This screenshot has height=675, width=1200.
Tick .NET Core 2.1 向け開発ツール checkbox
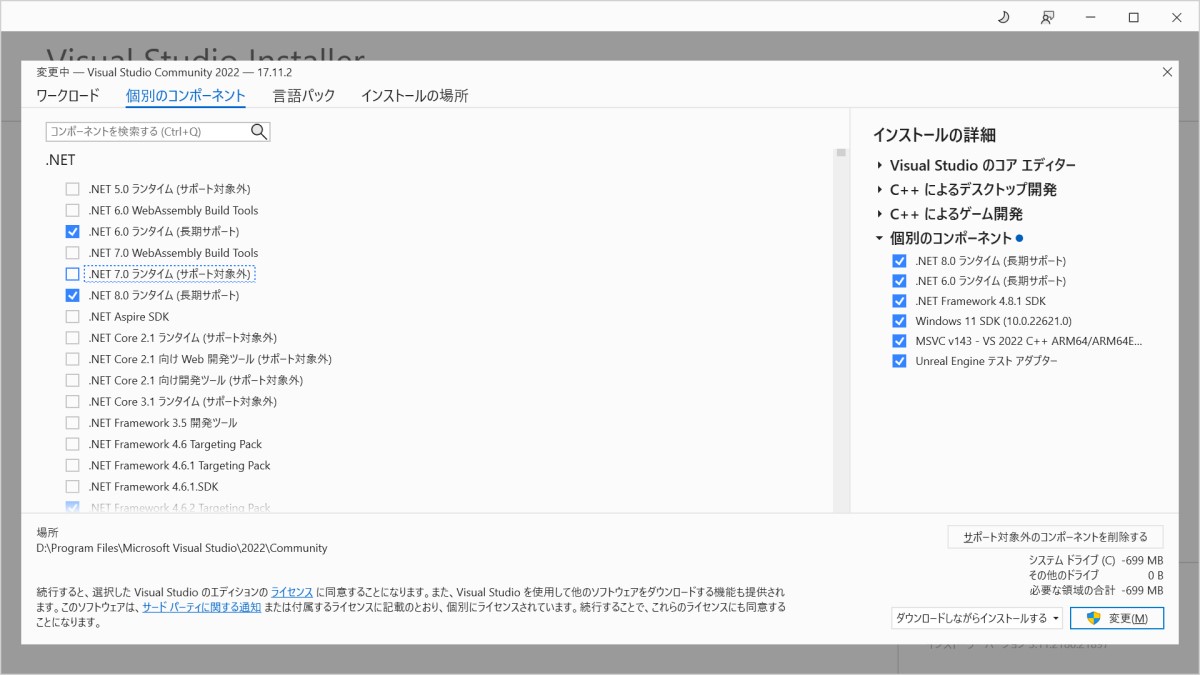pos(72,380)
